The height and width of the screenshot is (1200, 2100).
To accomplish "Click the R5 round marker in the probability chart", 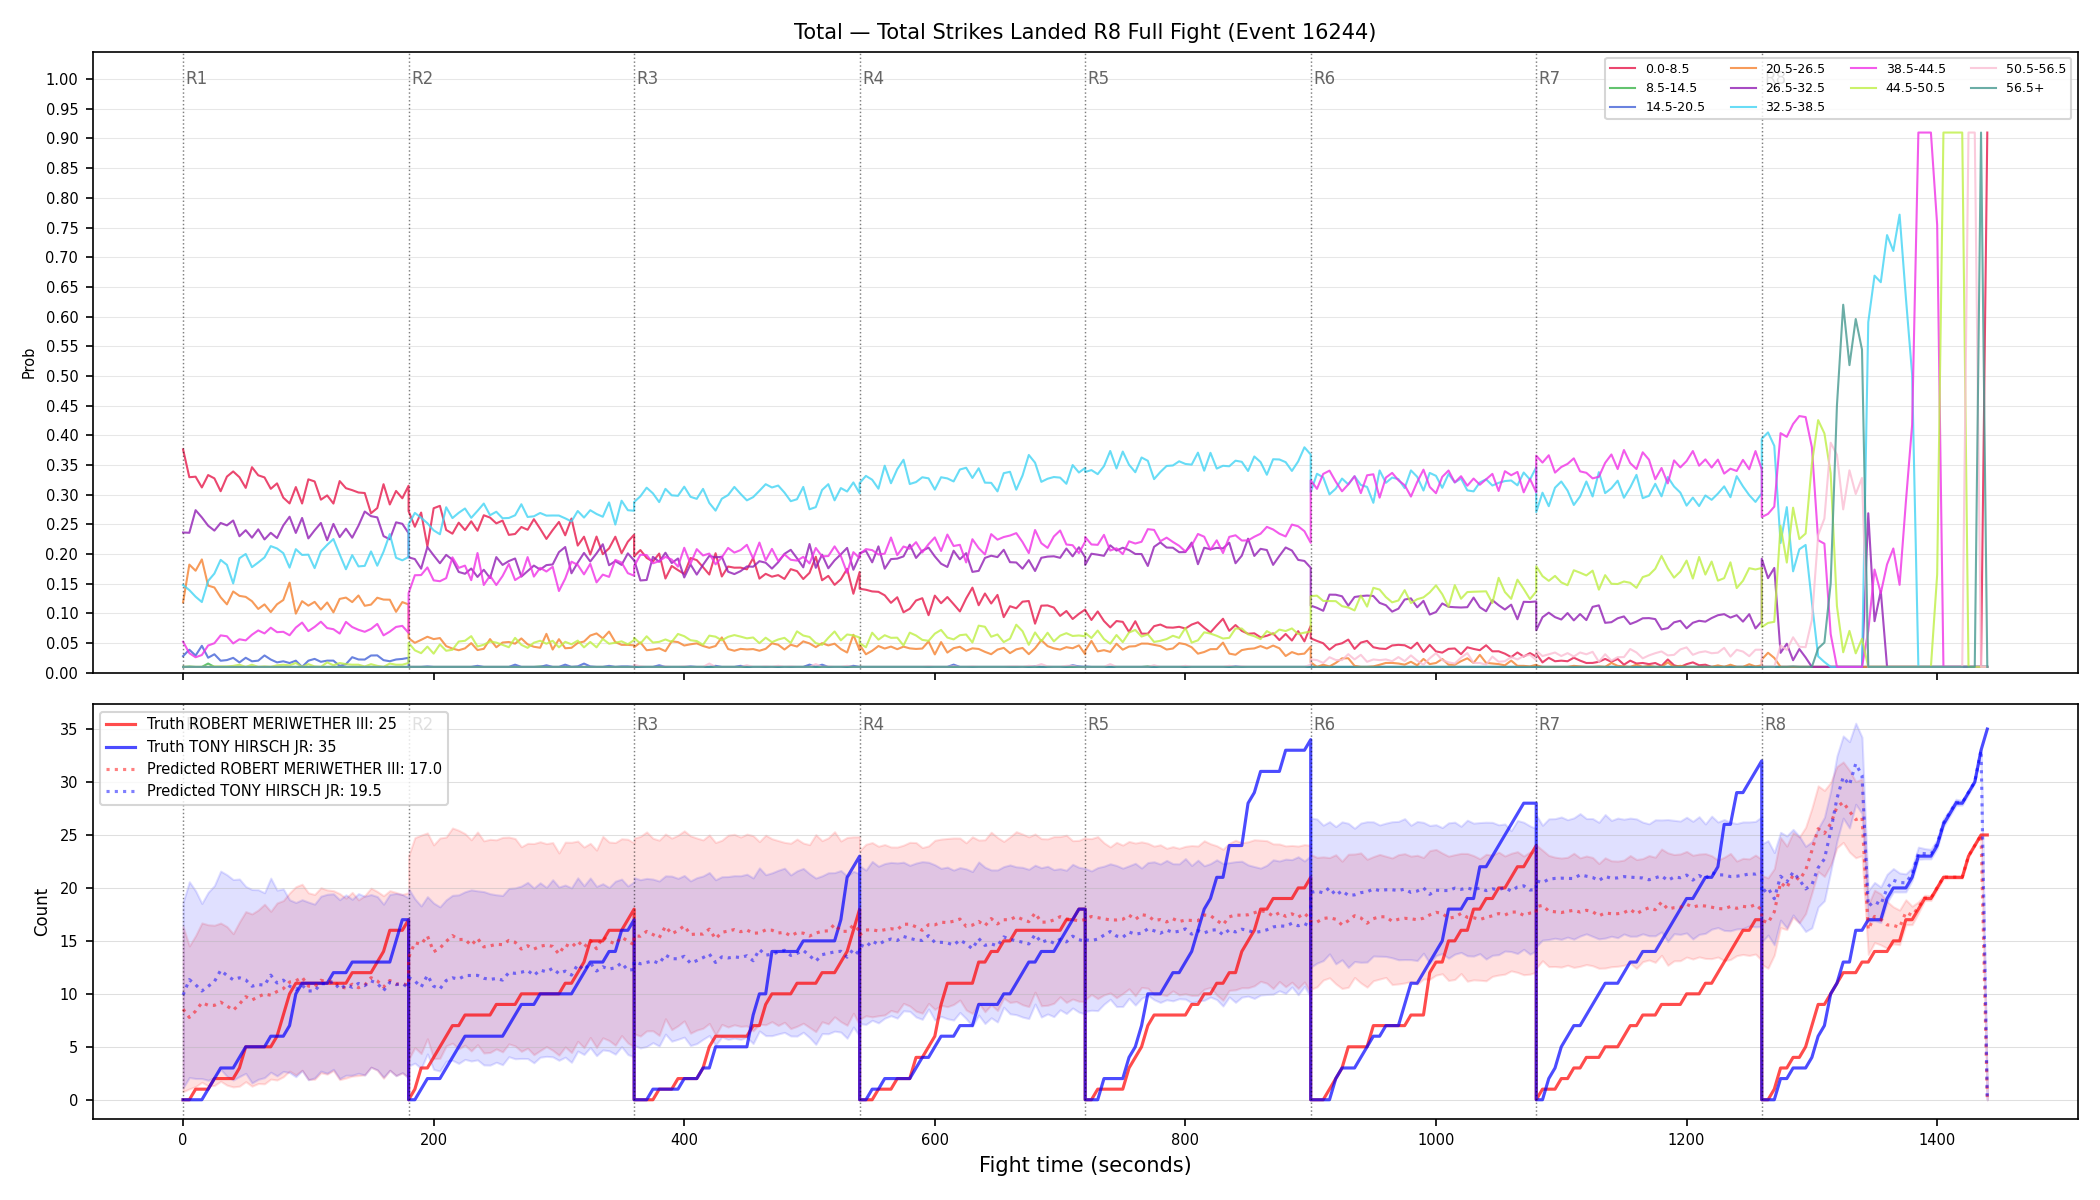I will [x=1098, y=78].
